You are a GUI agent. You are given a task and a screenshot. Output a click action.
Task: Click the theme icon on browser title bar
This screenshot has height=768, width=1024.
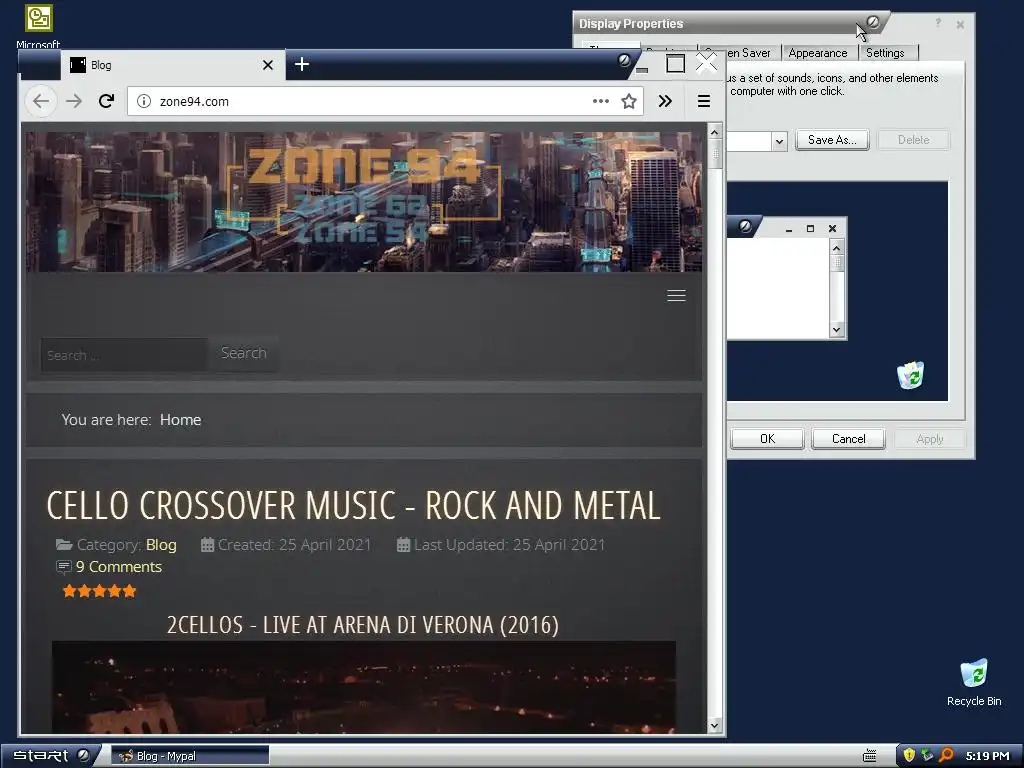point(624,60)
